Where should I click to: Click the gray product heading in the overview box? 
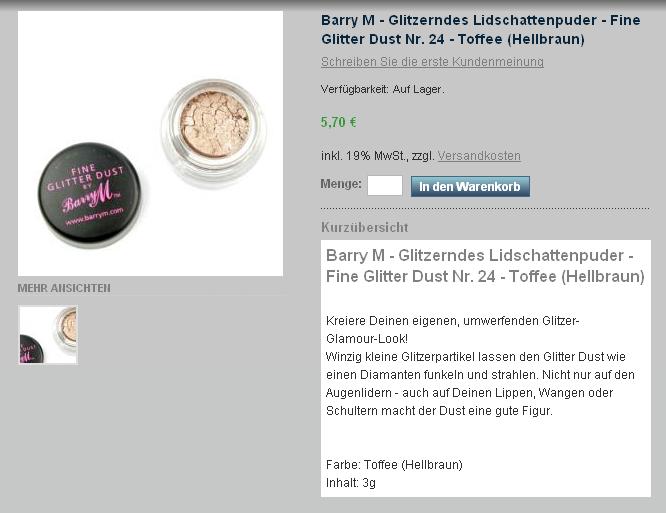[x=485, y=266]
